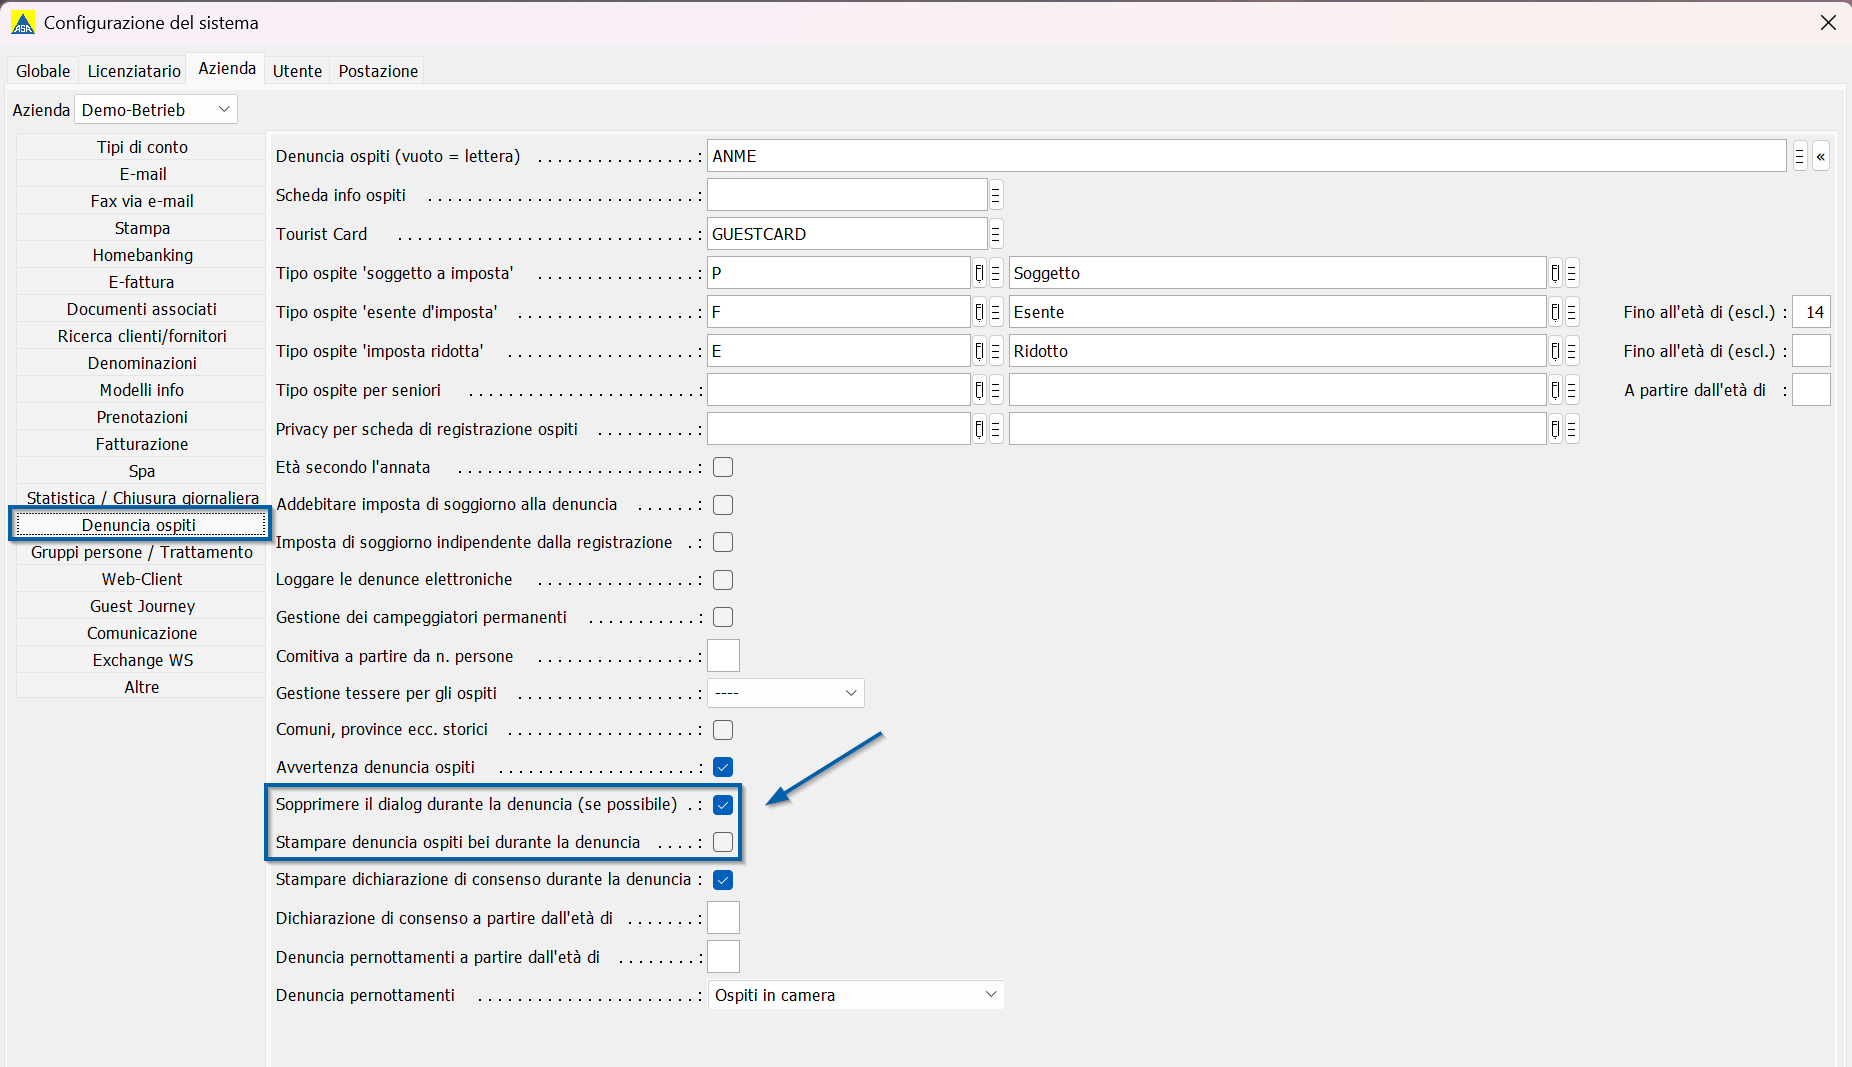Click 'Comitiva a partire da n. persone' field
The image size is (1852, 1067).
pos(723,656)
